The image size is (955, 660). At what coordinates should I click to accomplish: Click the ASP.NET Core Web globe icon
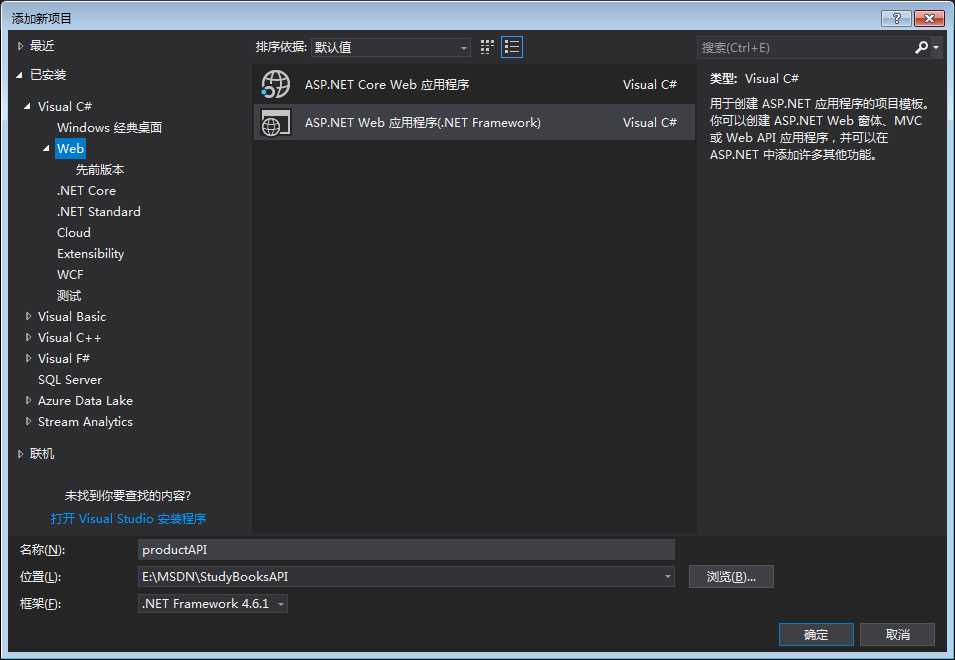point(275,84)
